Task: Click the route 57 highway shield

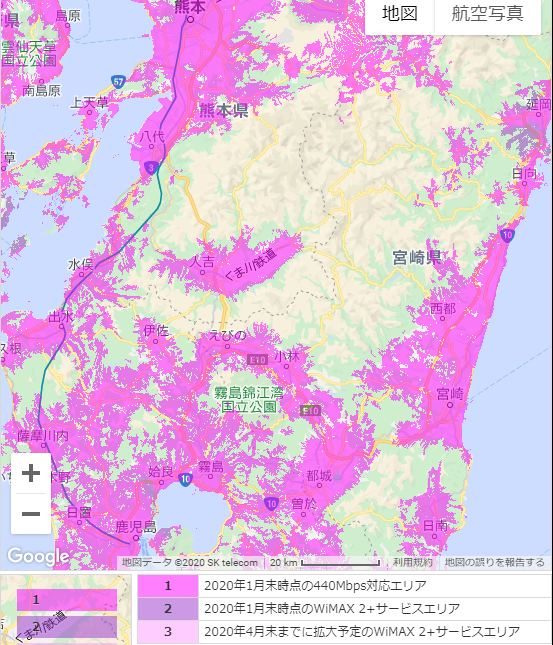Action: click(118, 81)
